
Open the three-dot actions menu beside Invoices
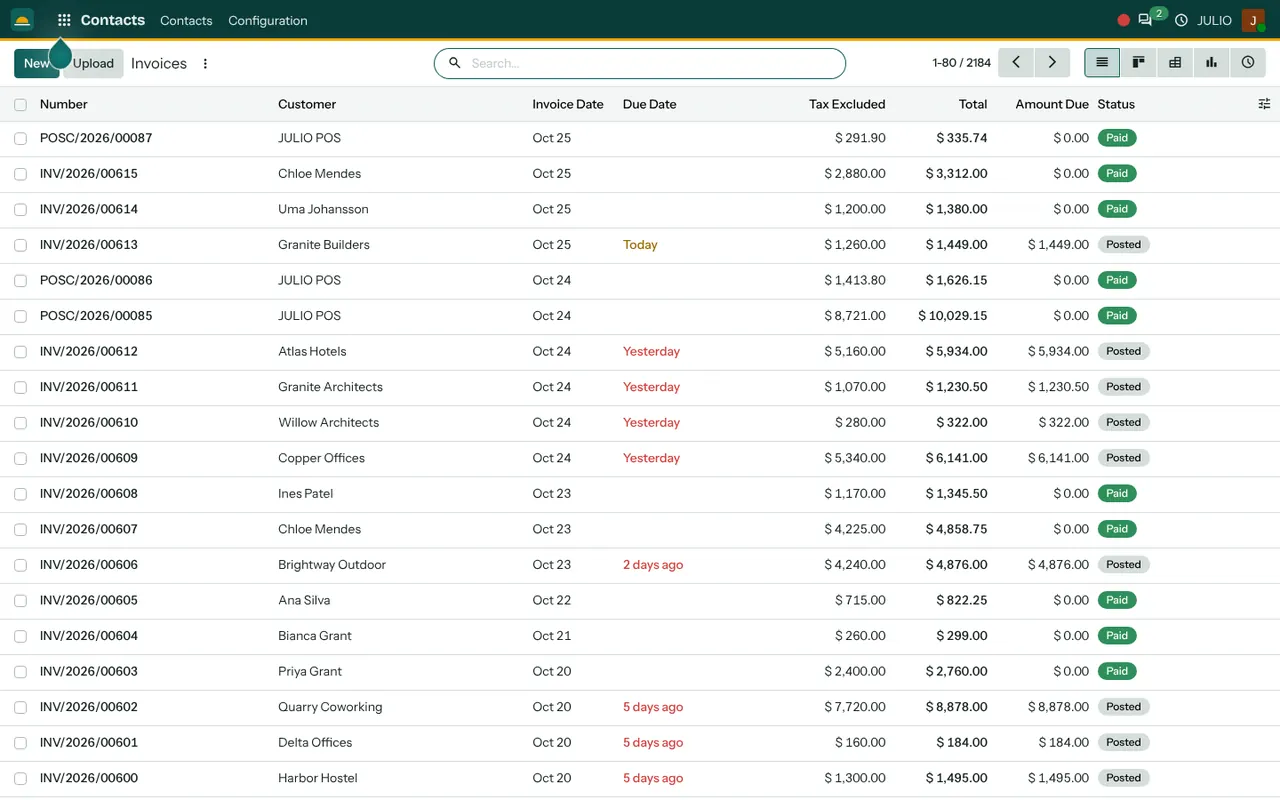205,64
